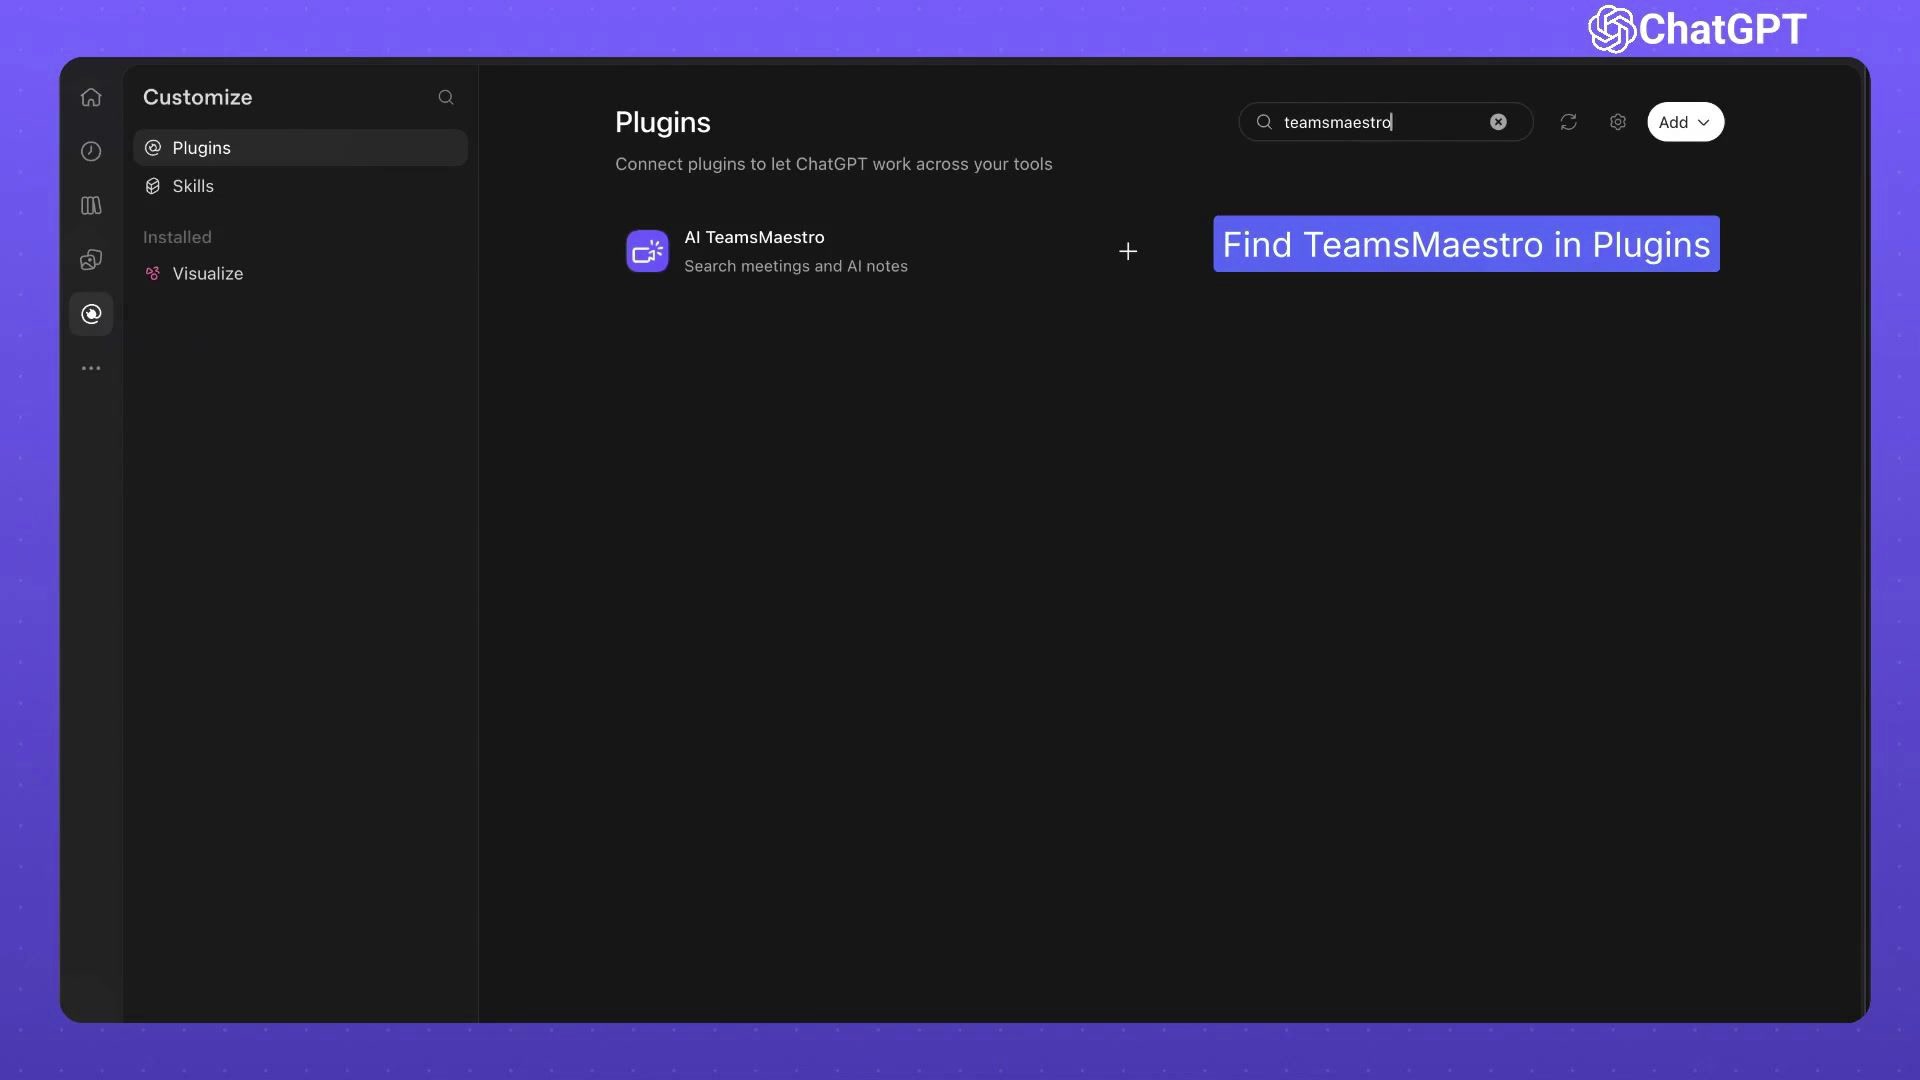Clear the plugin search text
Image resolution: width=1920 pixels, height=1080 pixels.
[1498, 122]
